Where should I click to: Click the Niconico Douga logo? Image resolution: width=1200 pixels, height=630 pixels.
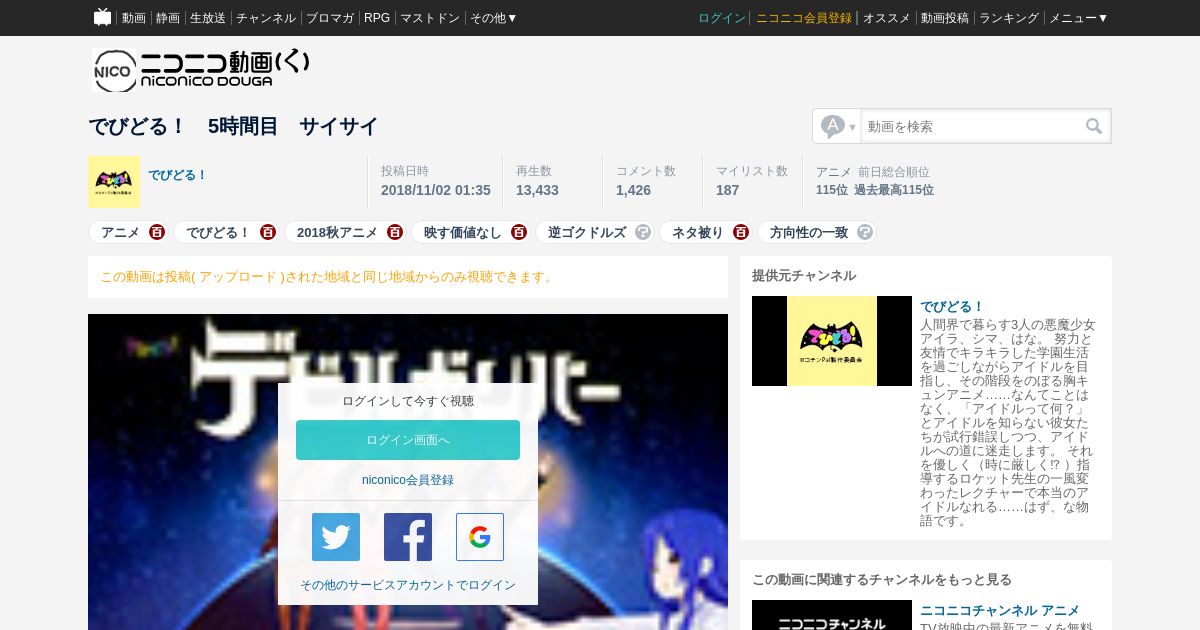tap(201, 70)
